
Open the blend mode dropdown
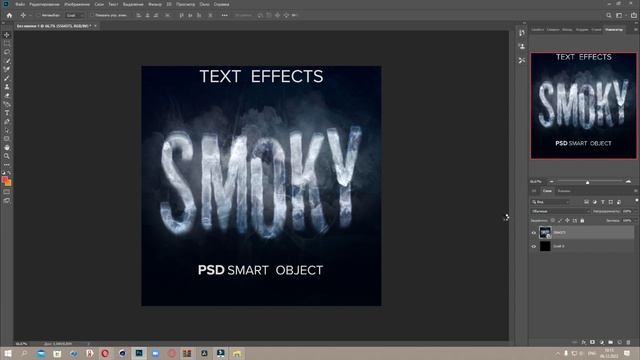tap(560, 211)
